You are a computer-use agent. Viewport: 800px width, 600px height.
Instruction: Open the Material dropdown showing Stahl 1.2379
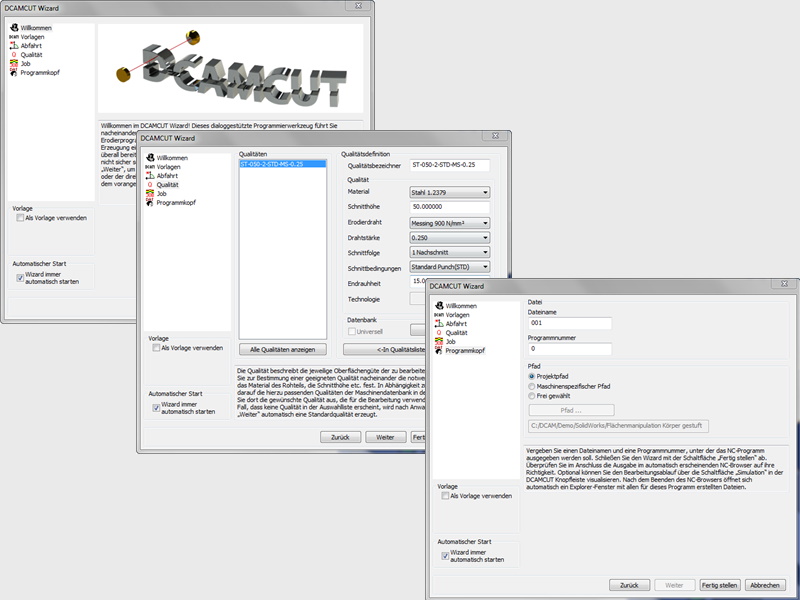449,192
